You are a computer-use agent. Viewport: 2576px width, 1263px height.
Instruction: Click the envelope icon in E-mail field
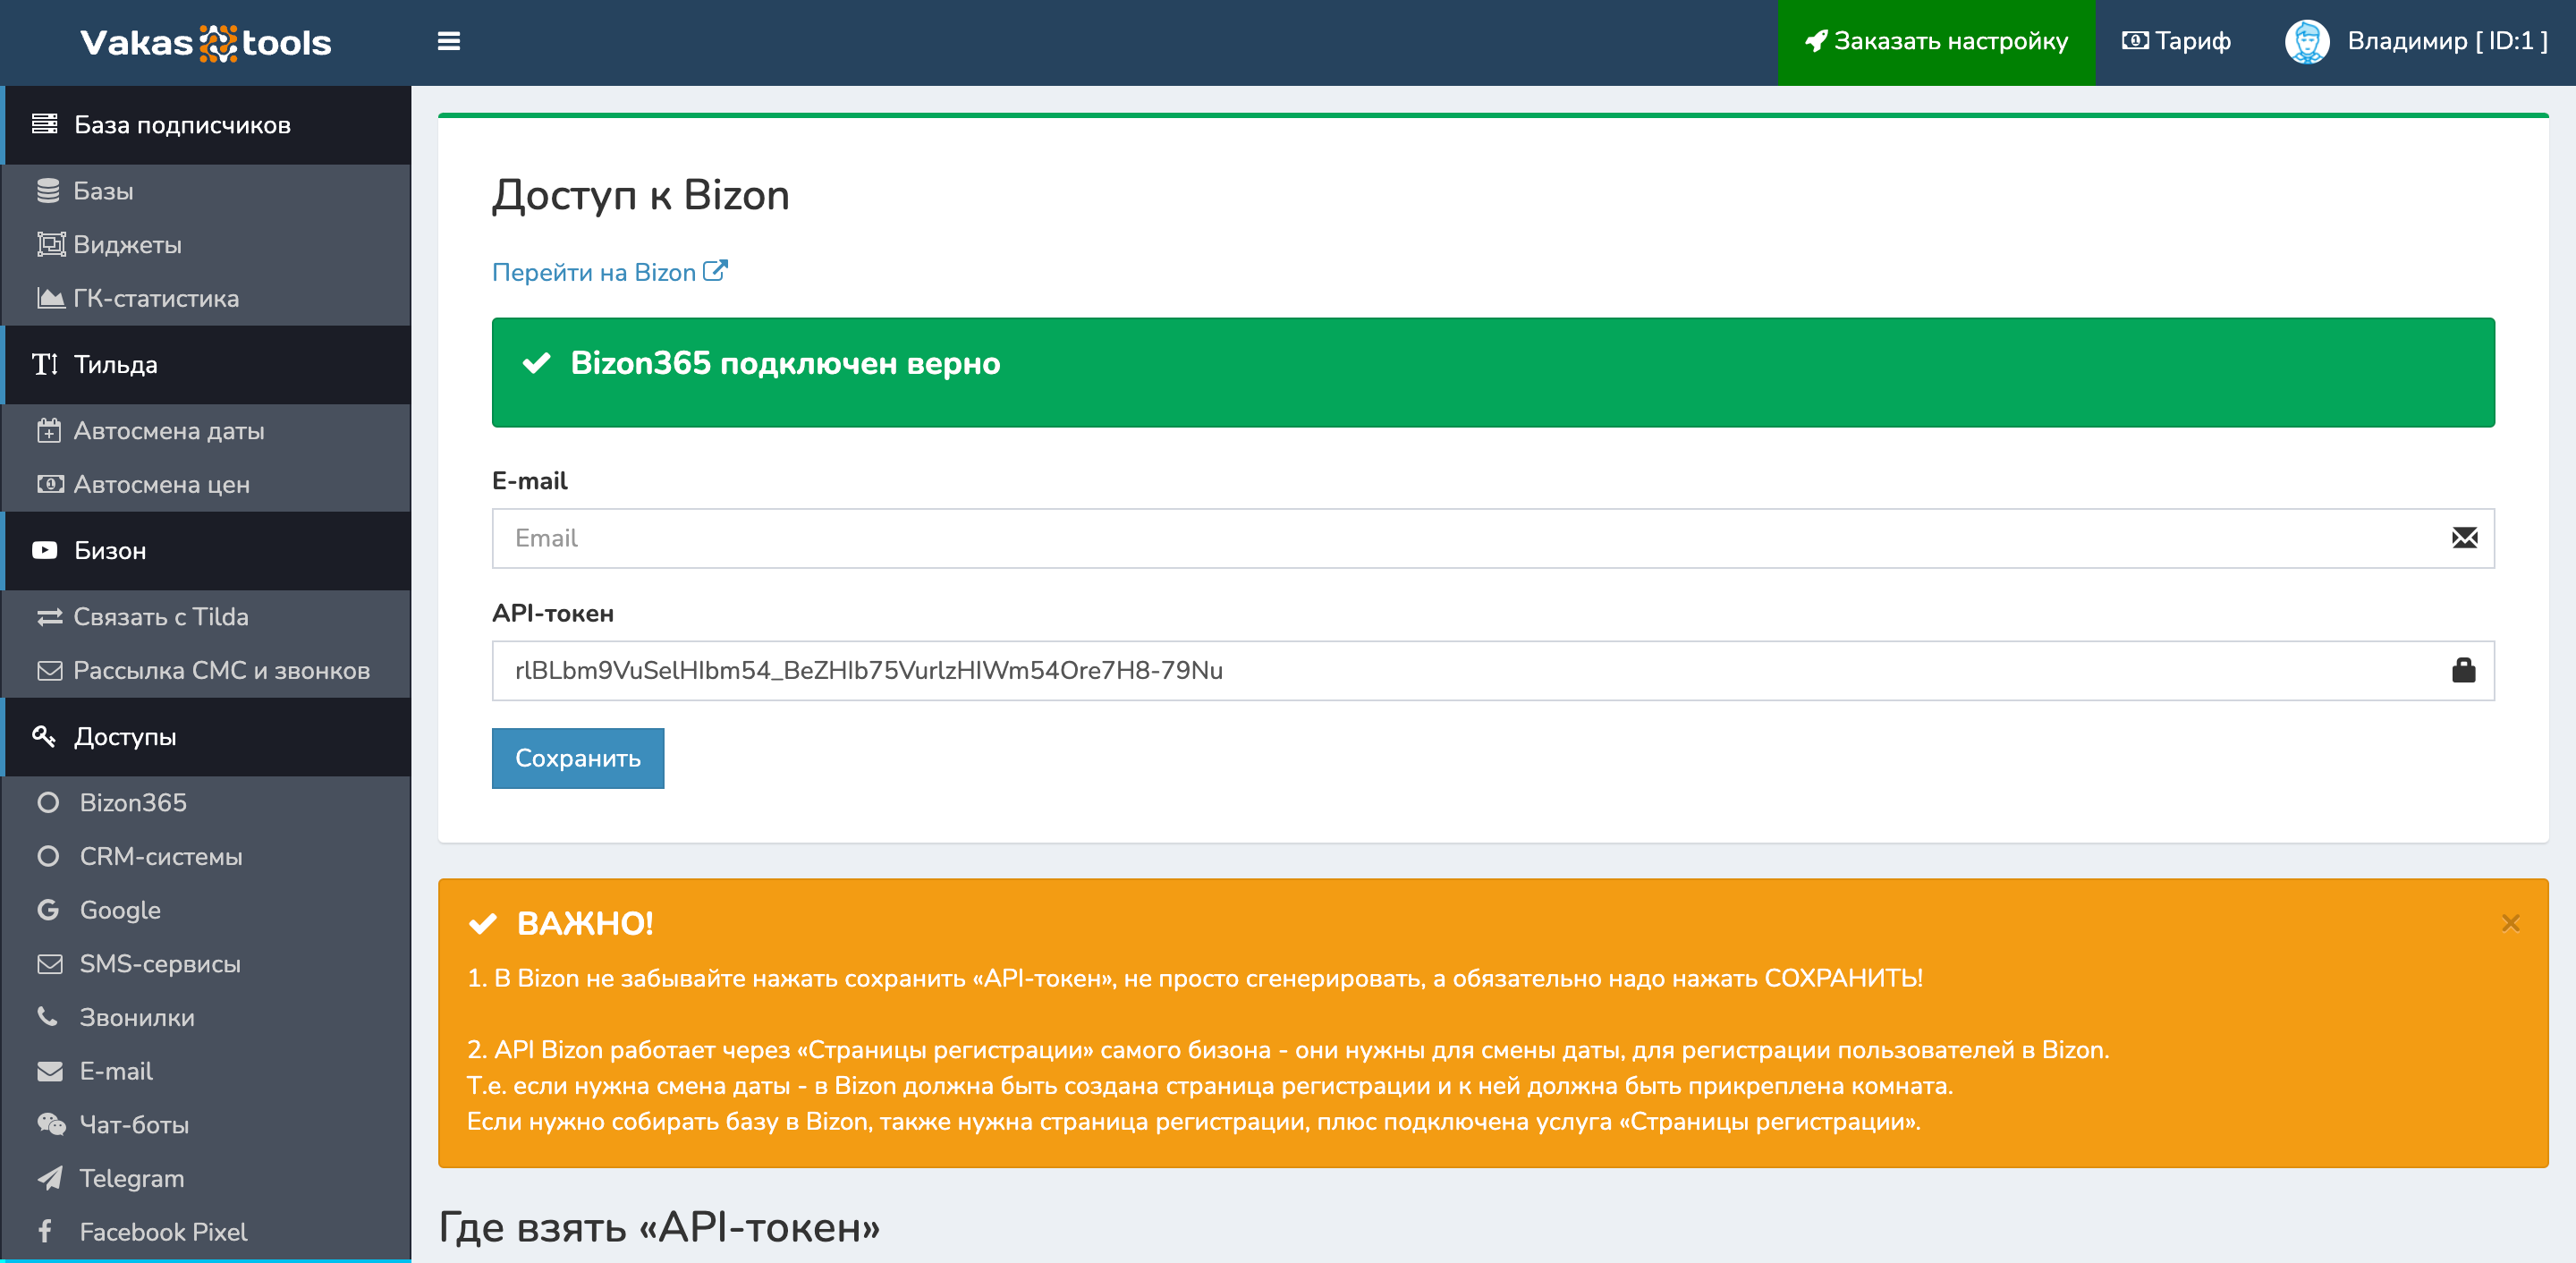2464,538
